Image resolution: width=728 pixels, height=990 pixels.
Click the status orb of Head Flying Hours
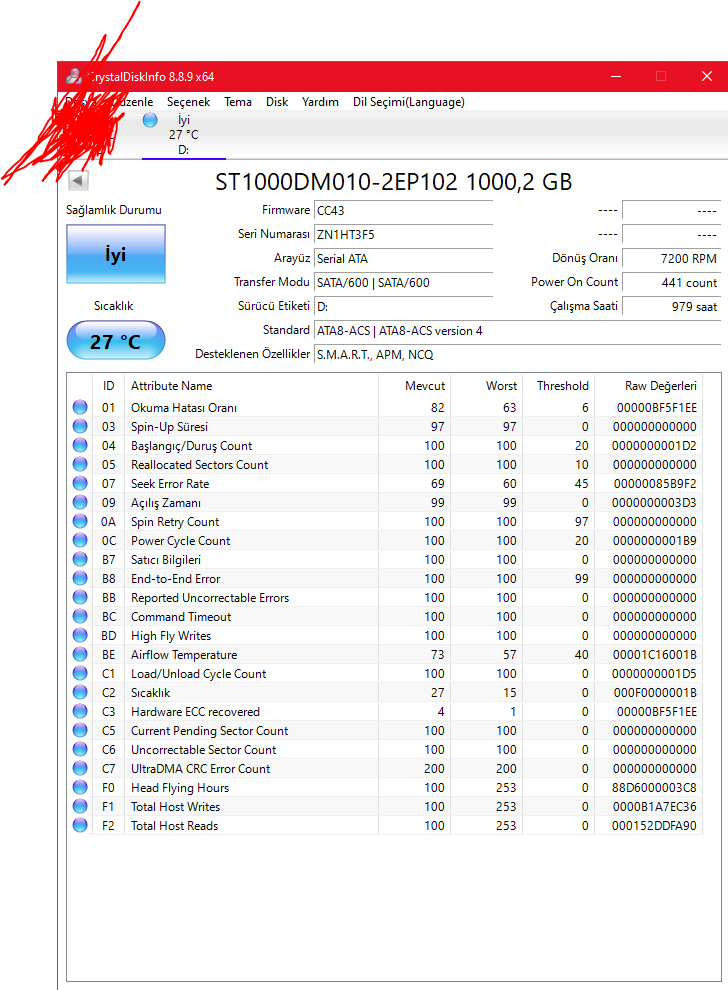point(80,787)
